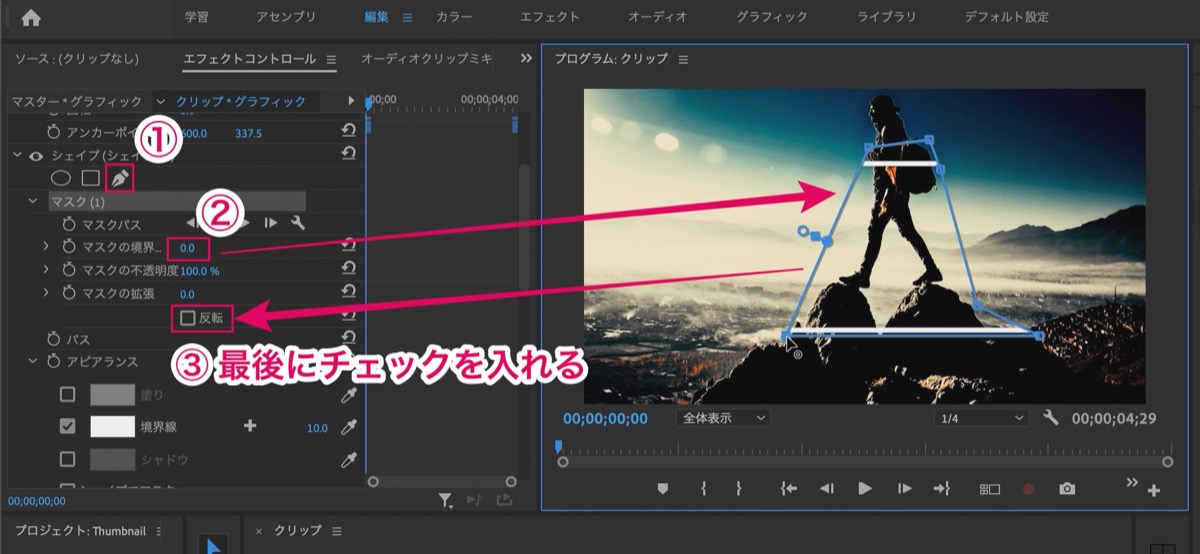Pick shadow color with the シャドウ eyedropper
The width and height of the screenshot is (1200, 554).
(349, 459)
